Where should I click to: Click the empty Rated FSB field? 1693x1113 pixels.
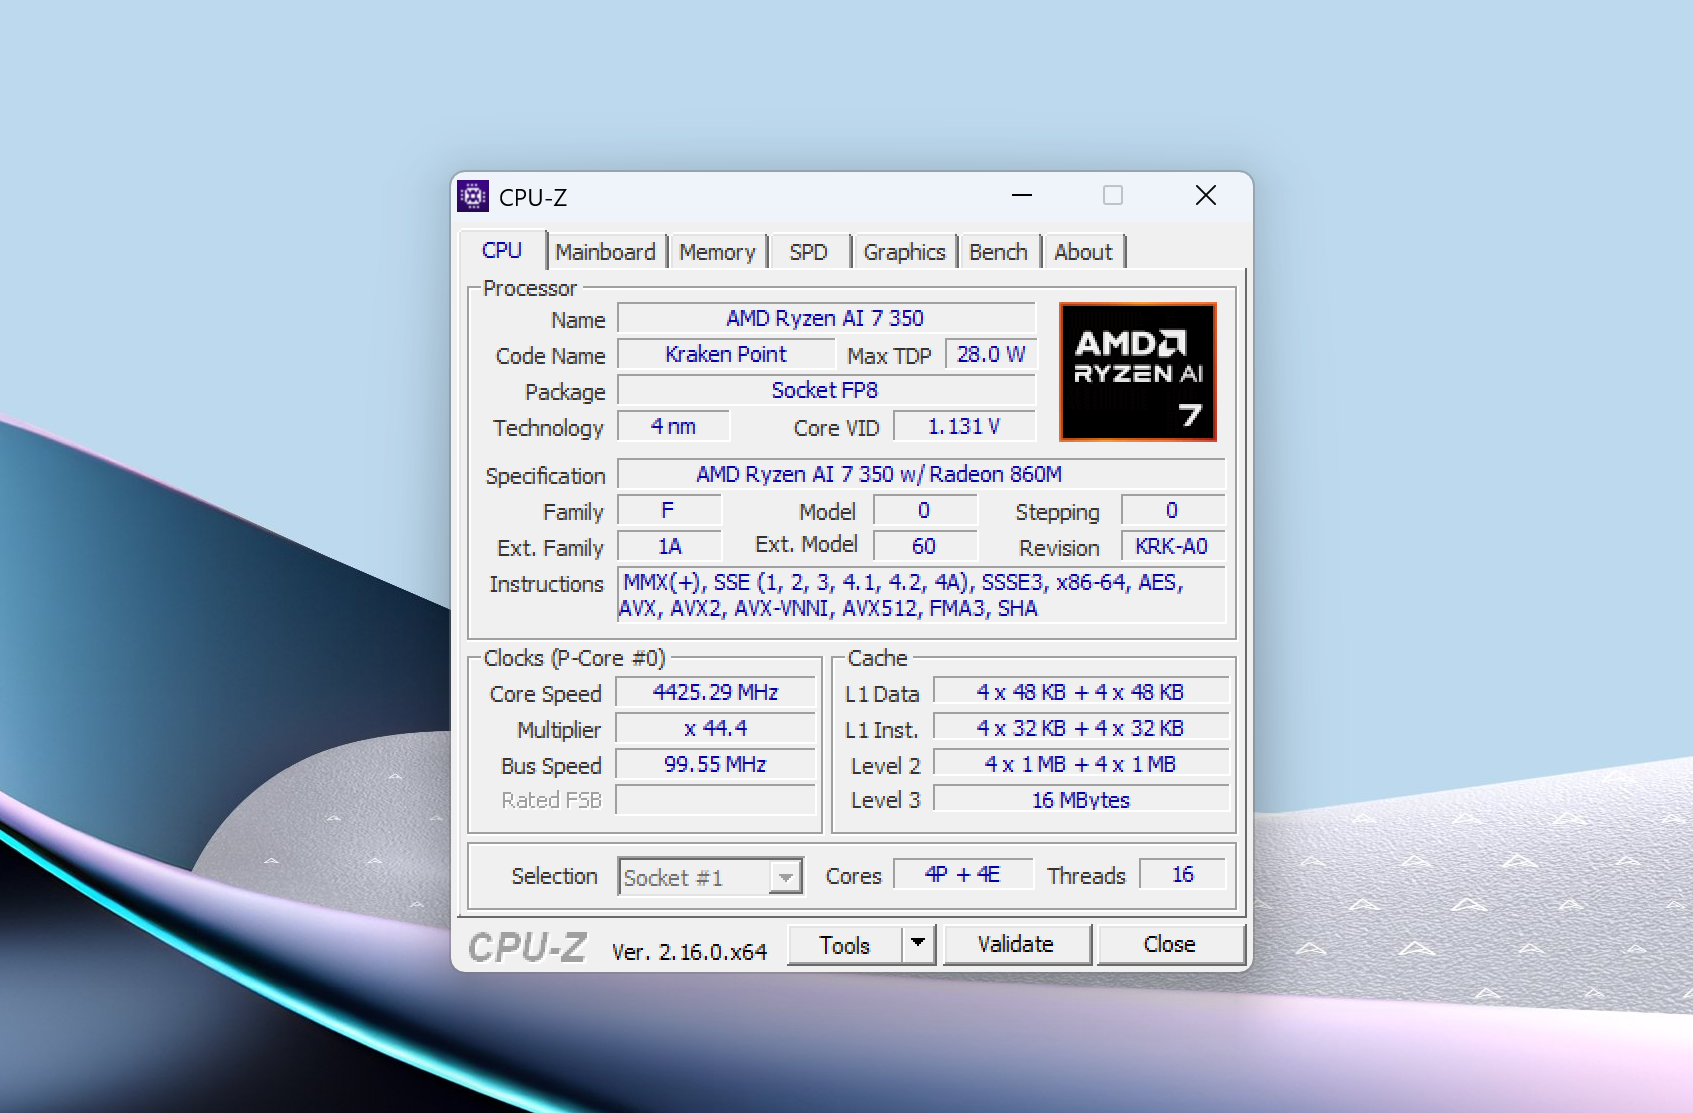(x=715, y=800)
